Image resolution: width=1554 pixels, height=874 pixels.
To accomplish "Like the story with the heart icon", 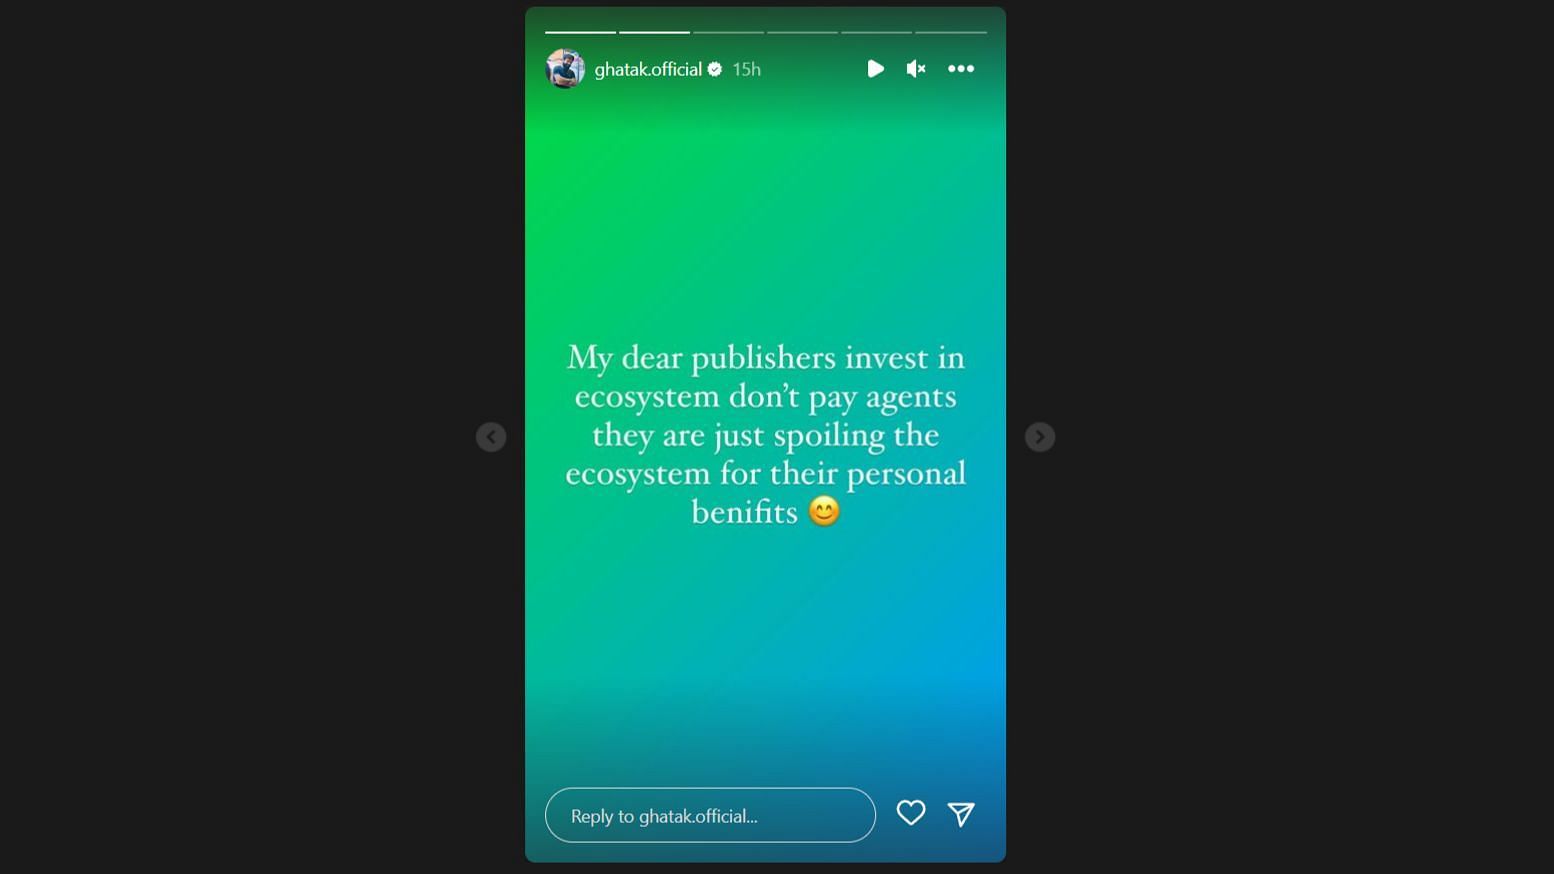I will click(911, 813).
